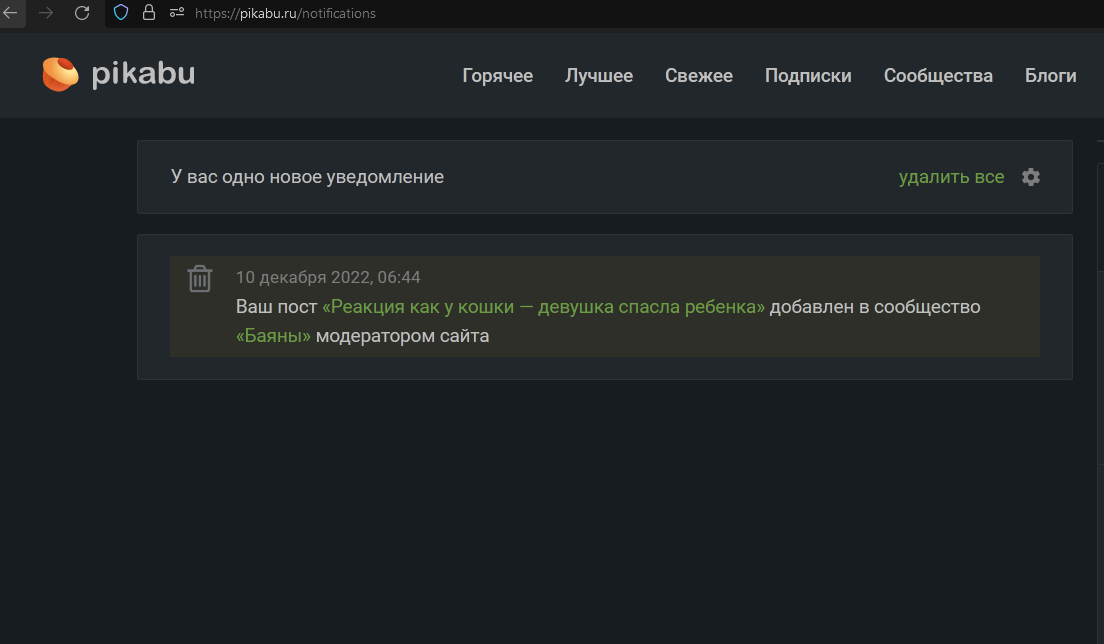1104x644 pixels.
Task: Click the padlock site security icon
Action: [149, 13]
